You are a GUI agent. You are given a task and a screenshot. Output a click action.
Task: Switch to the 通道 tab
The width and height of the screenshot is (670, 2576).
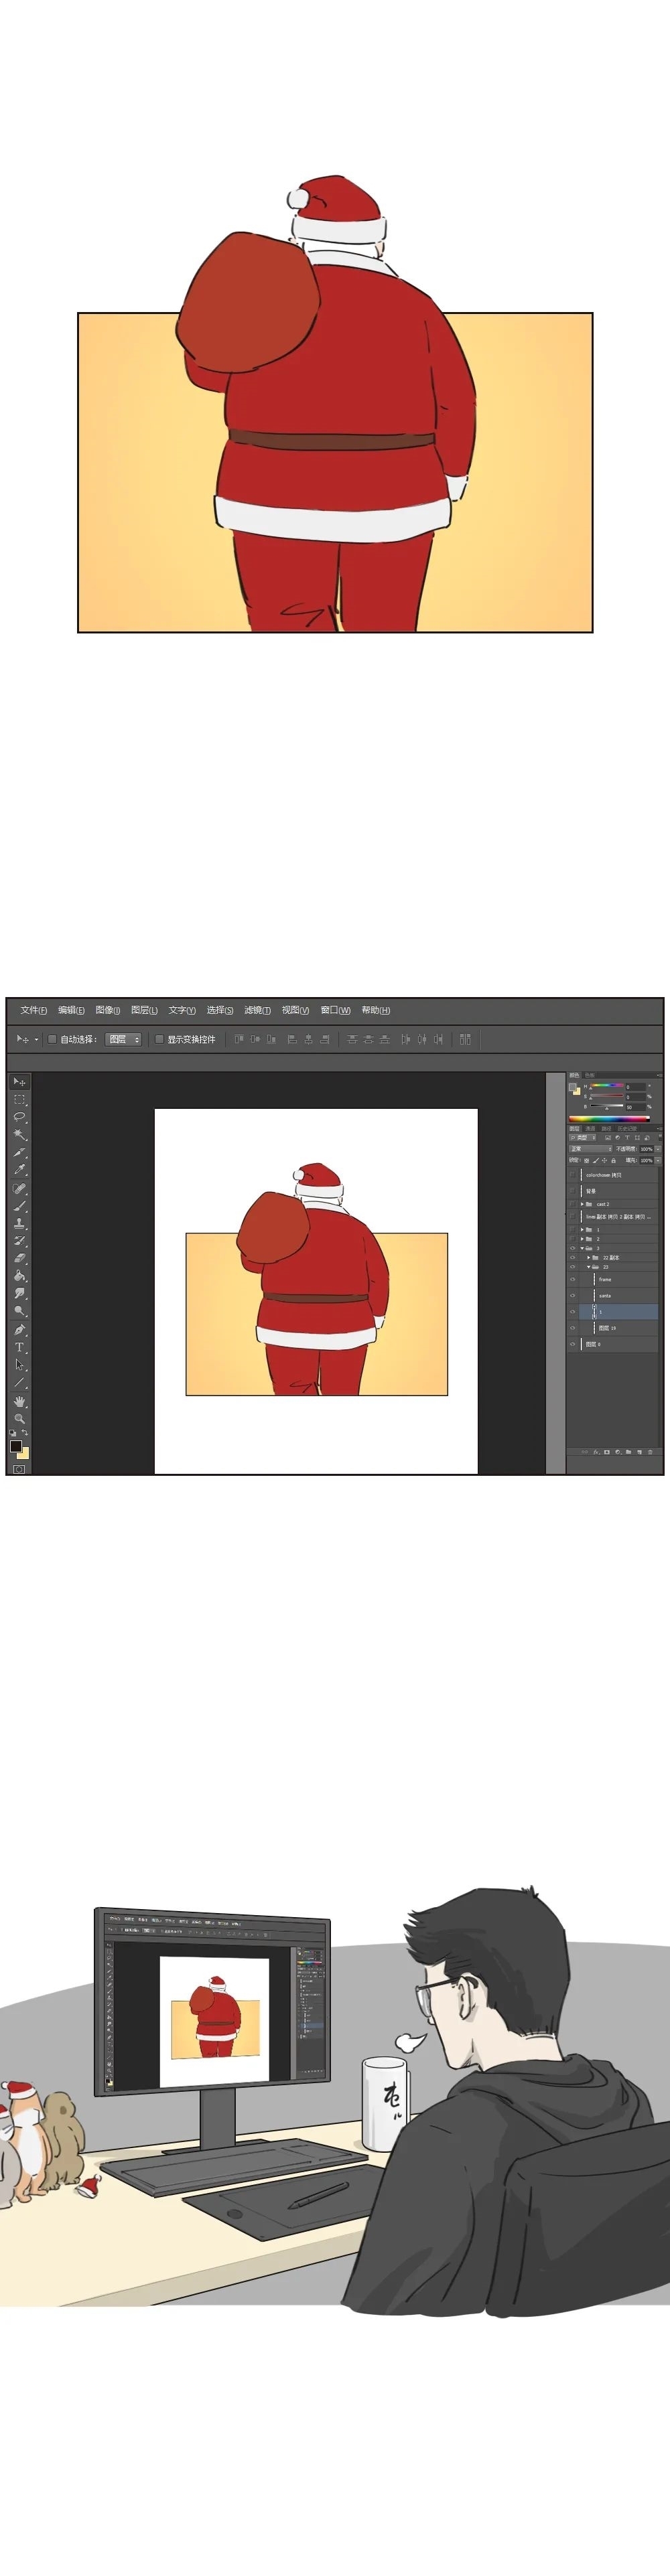pos(591,1129)
